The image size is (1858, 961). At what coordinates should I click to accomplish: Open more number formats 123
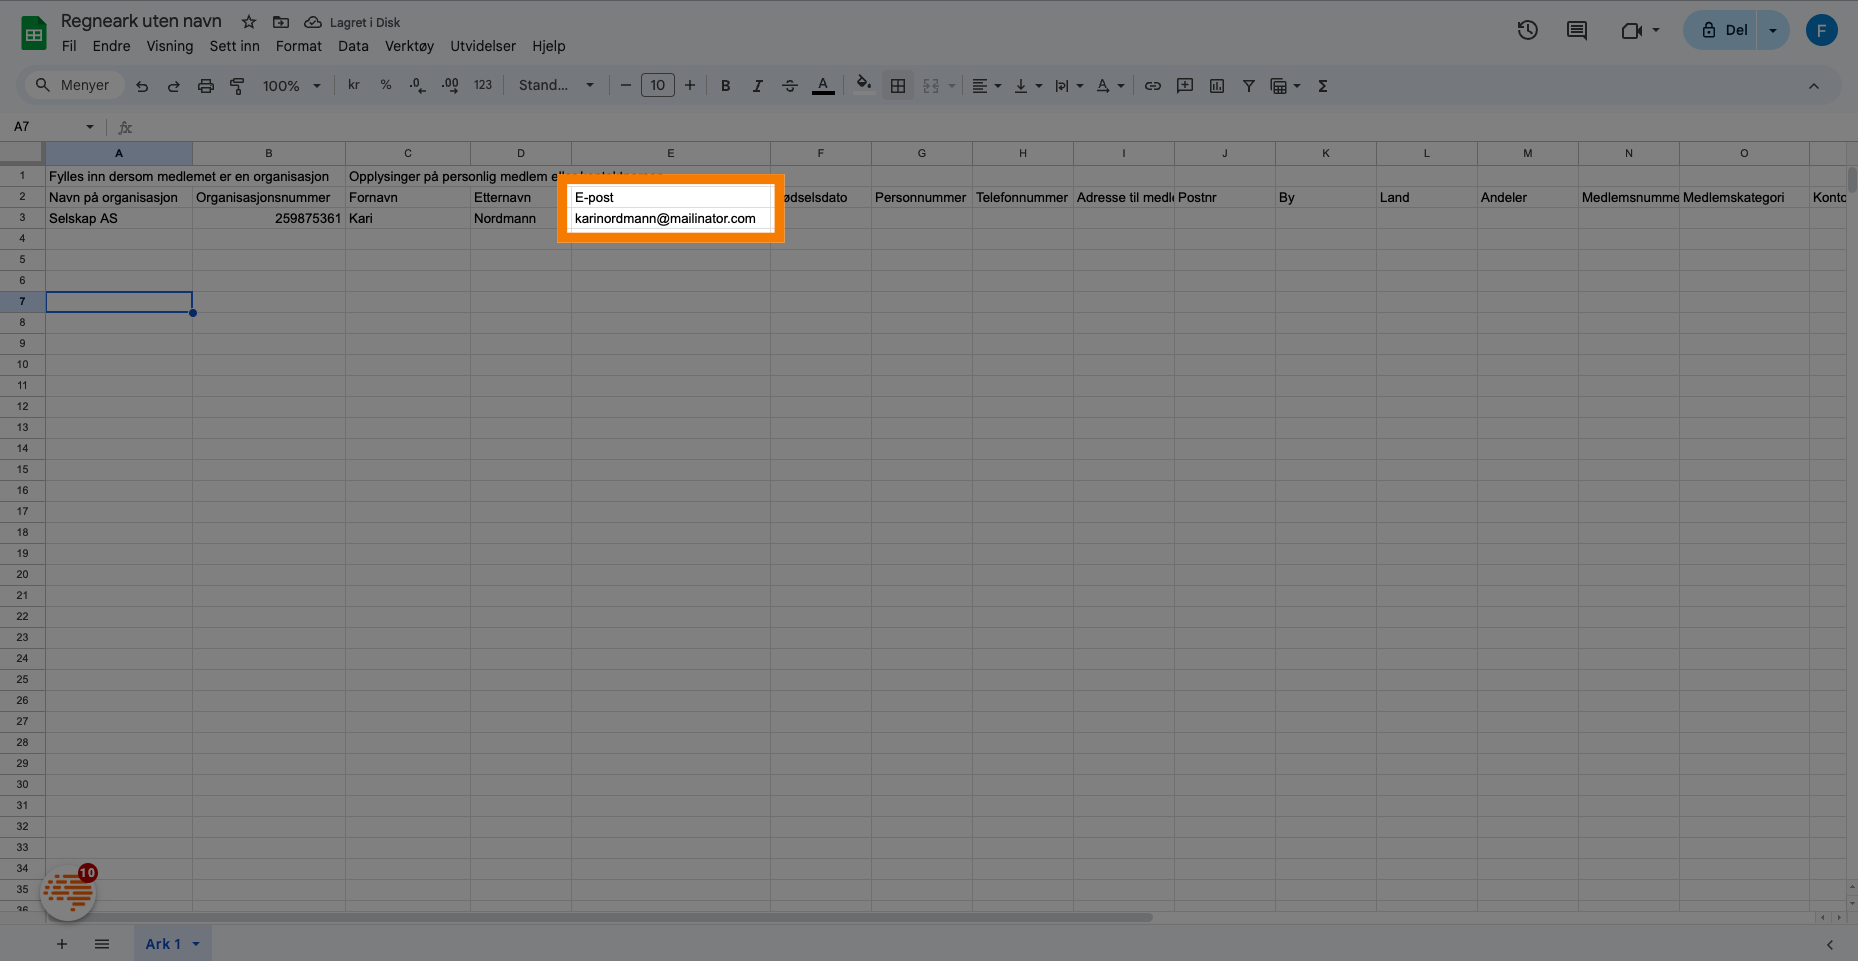[483, 86]
